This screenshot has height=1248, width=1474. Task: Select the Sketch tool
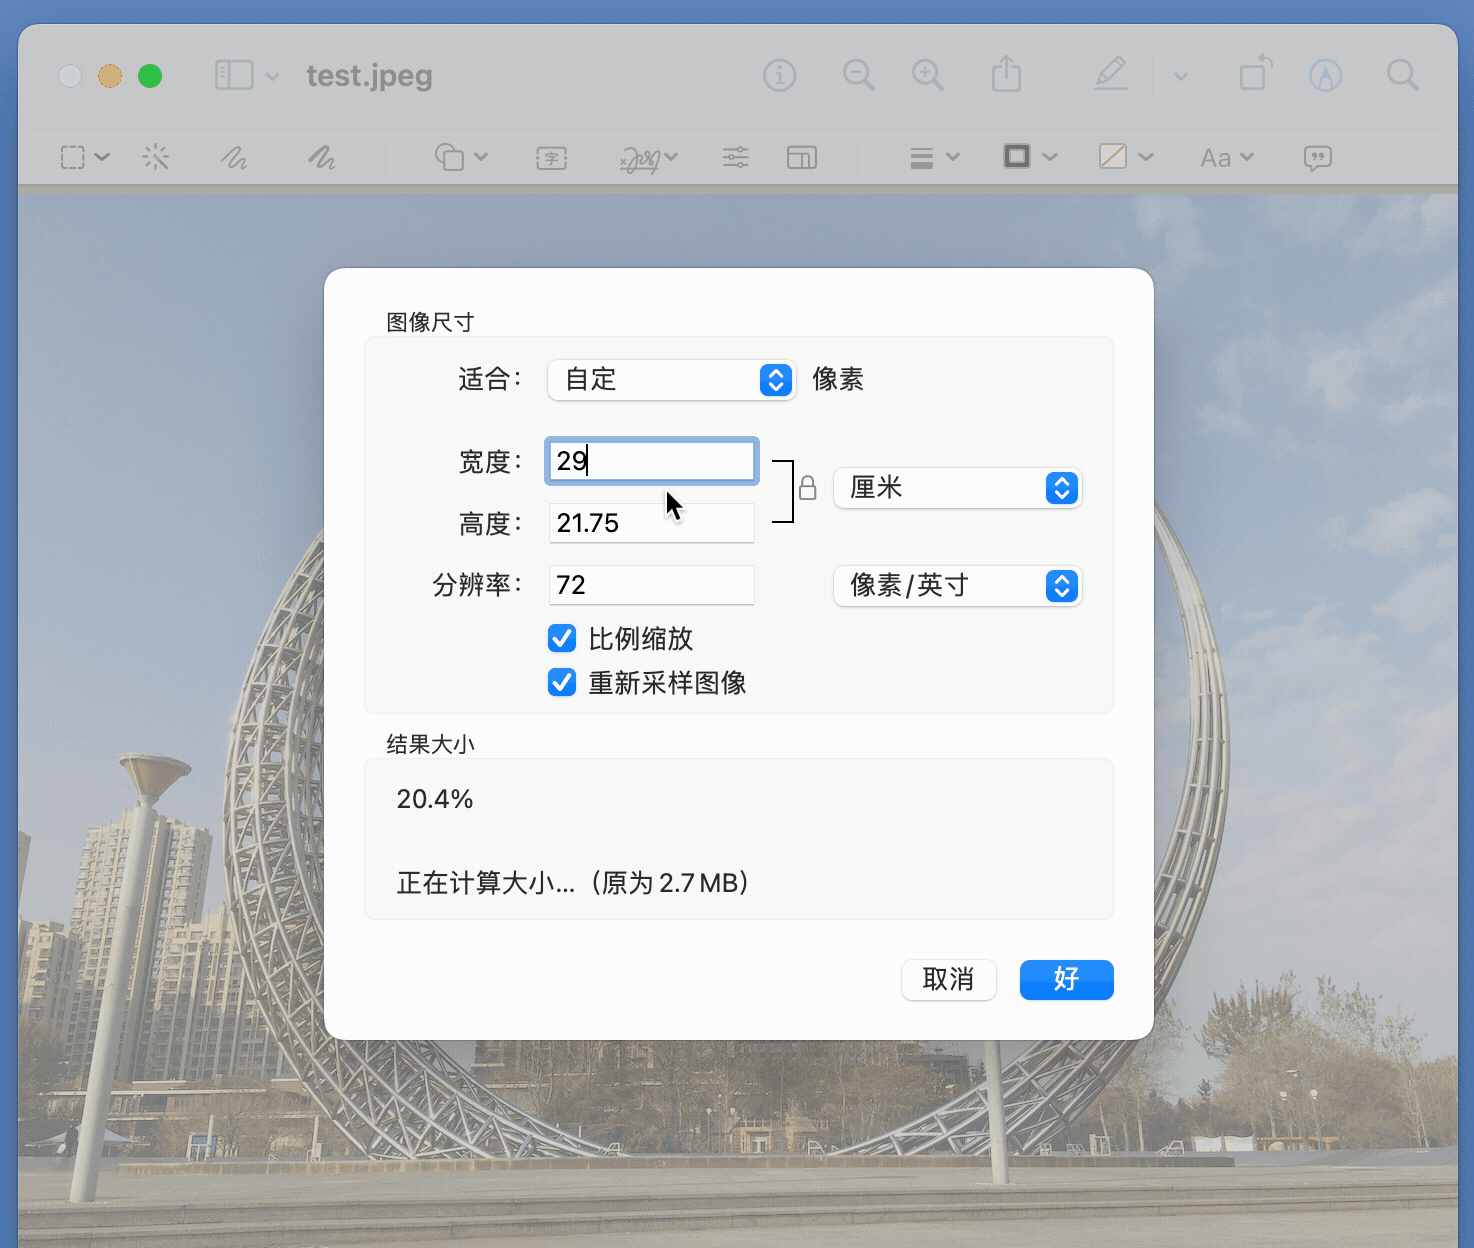click(234, 157)
